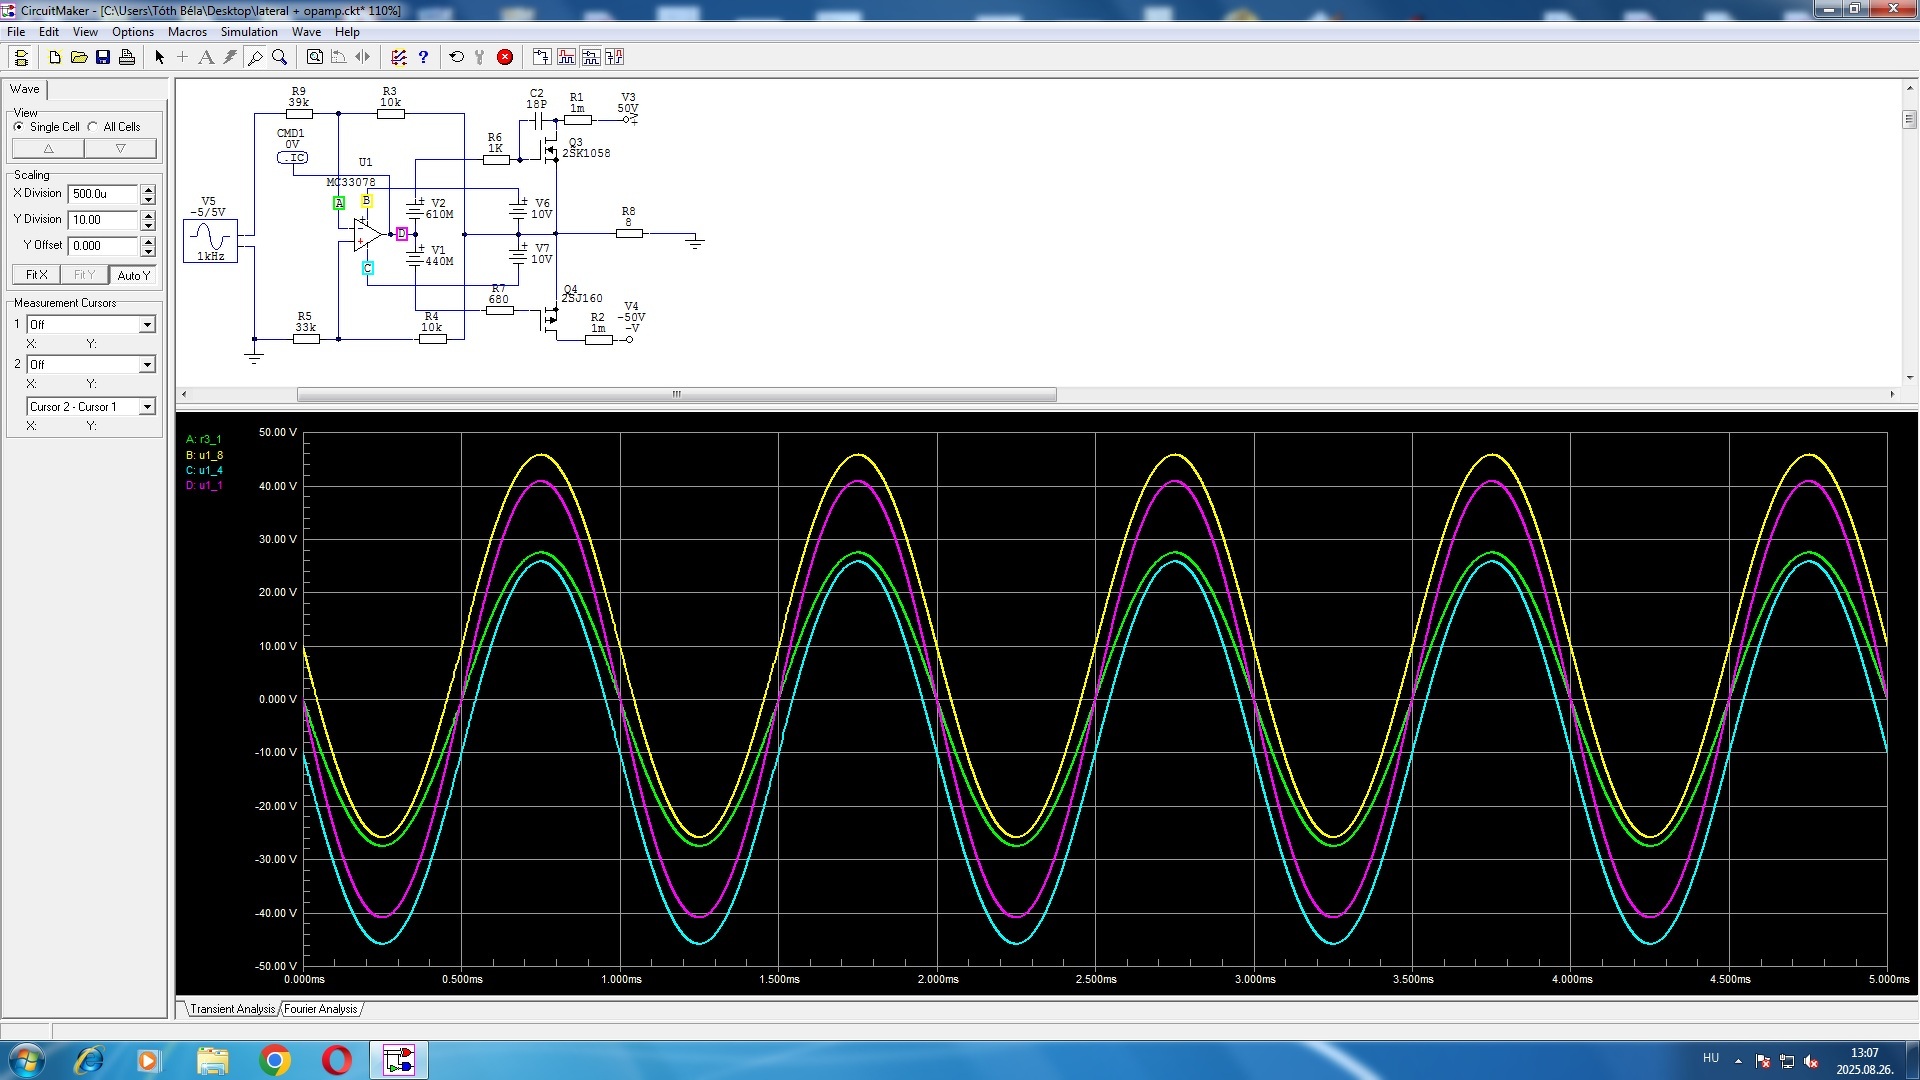The width and height of the screenshot is (1920, 1080).
Task: Click the Mirror toolbar icon
Action: (x=363, y=57)
